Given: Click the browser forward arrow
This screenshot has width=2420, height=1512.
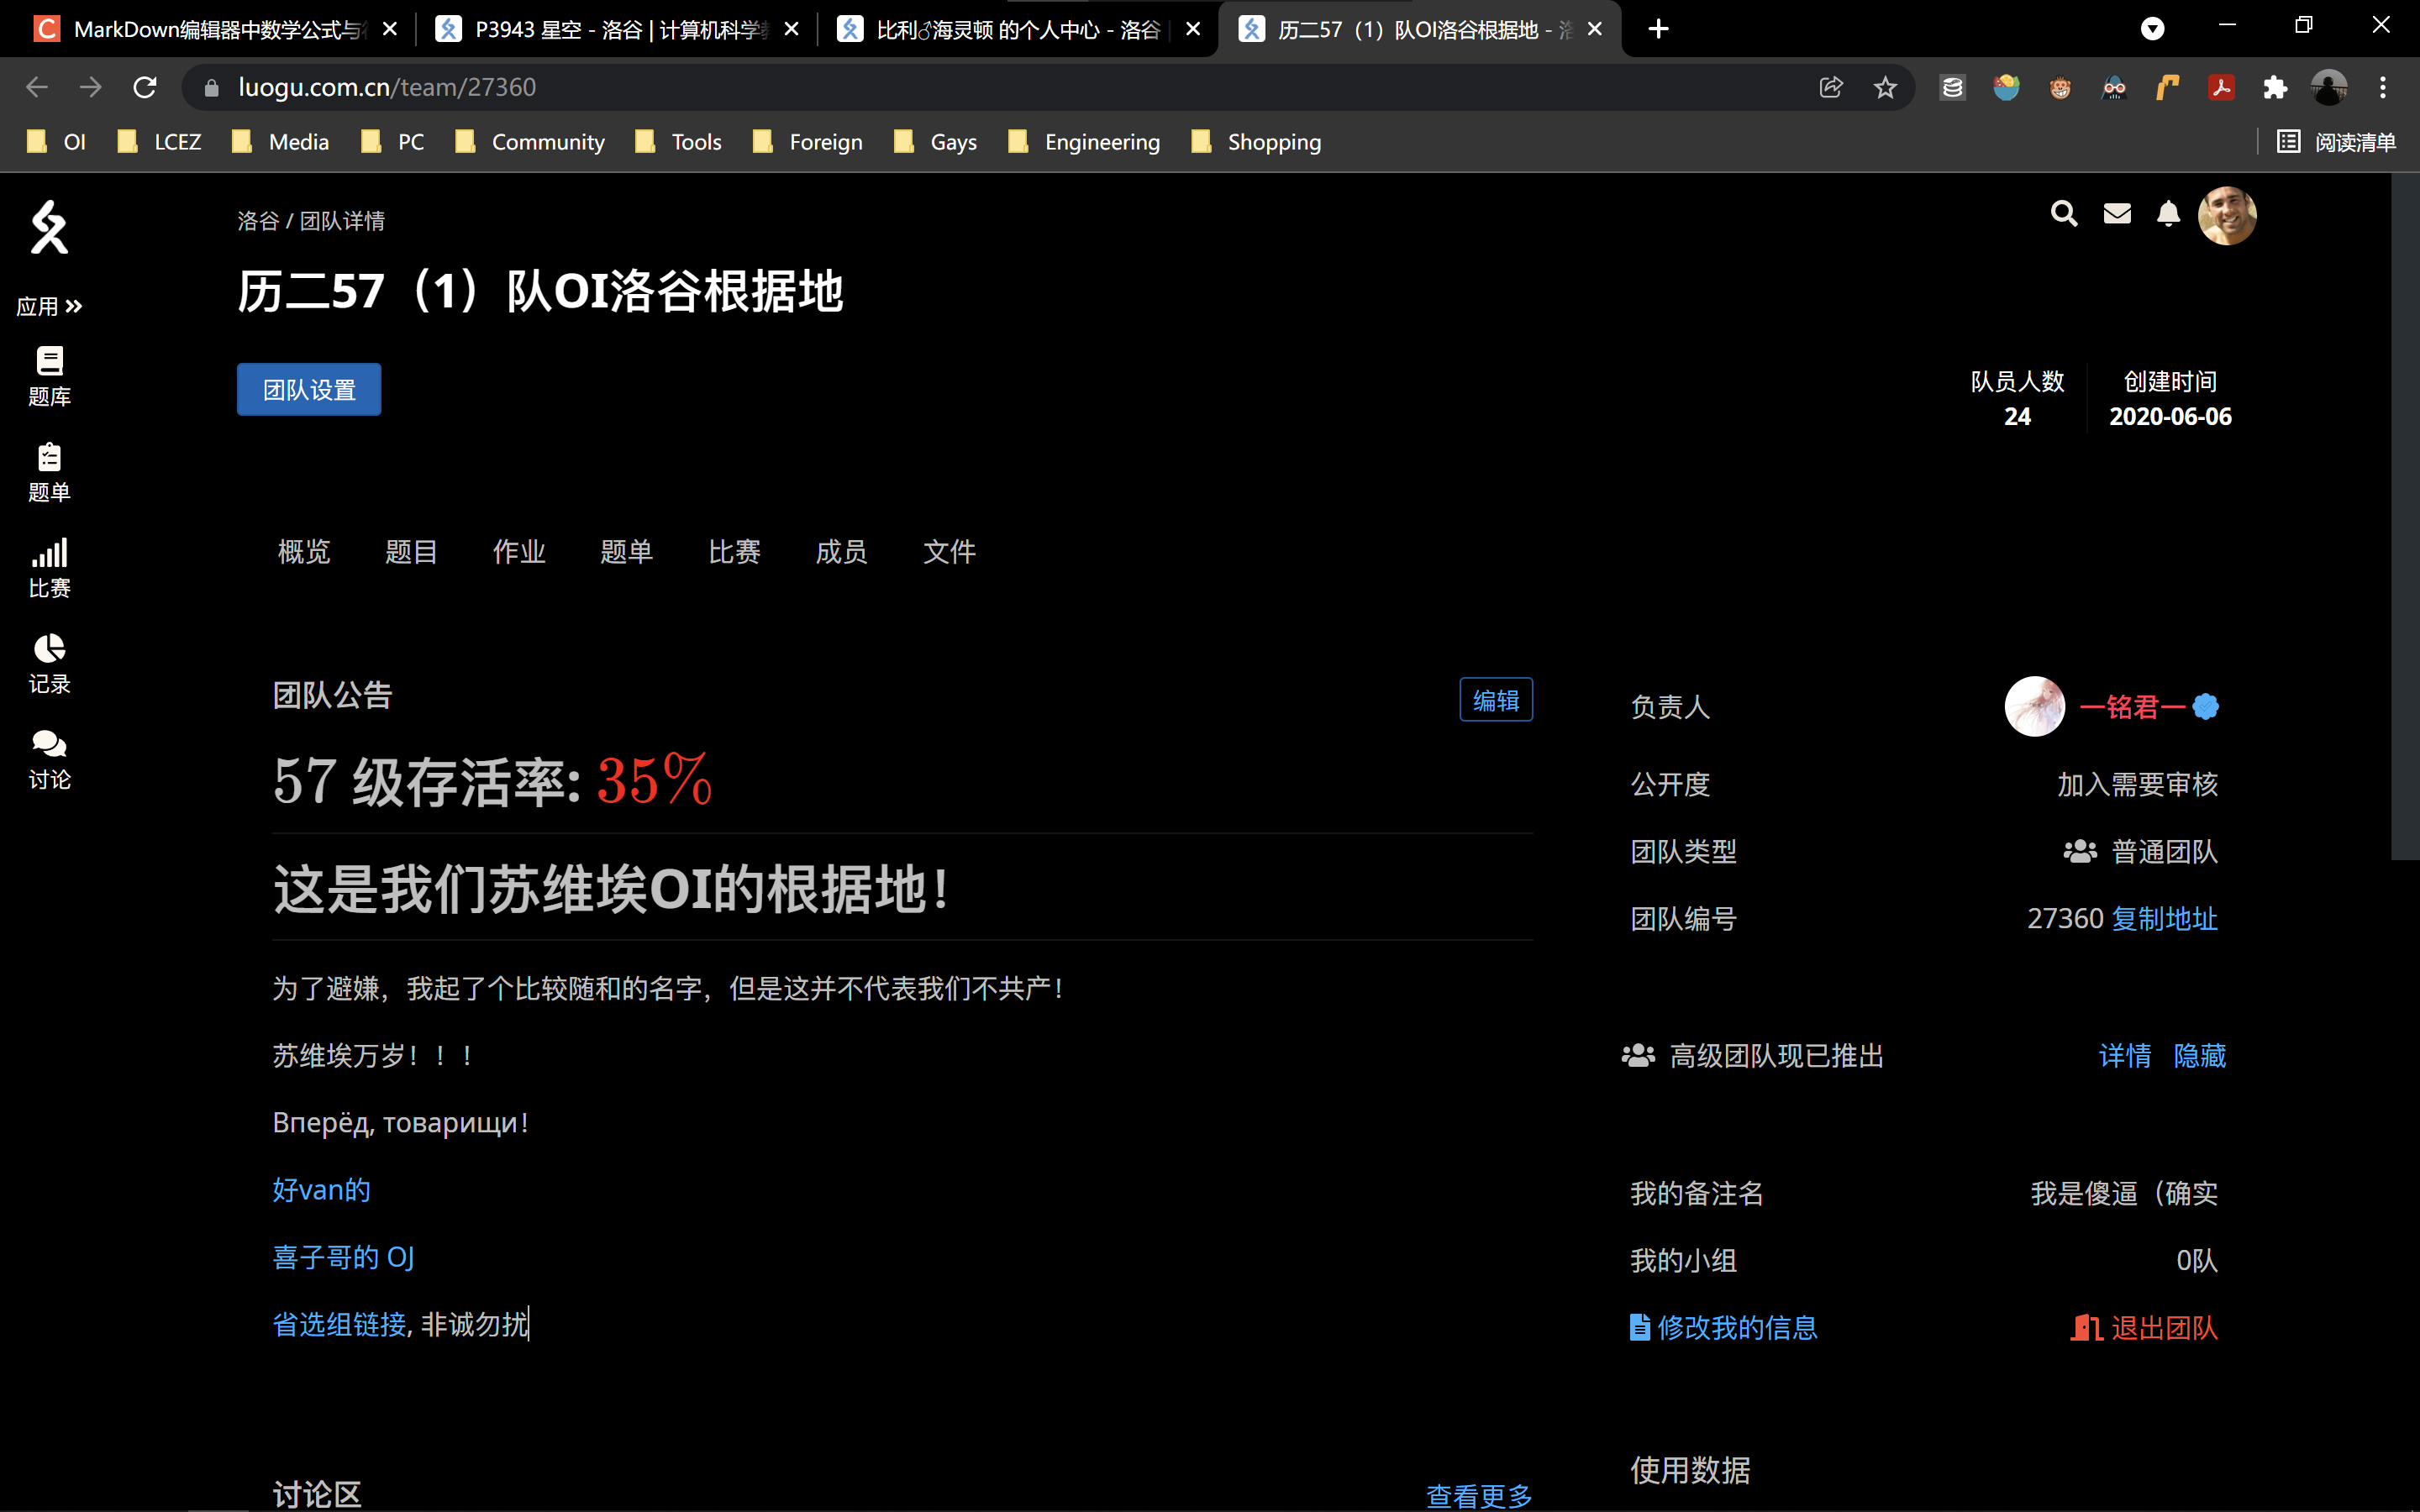Looking at the screenshot, I should [91, 87].
